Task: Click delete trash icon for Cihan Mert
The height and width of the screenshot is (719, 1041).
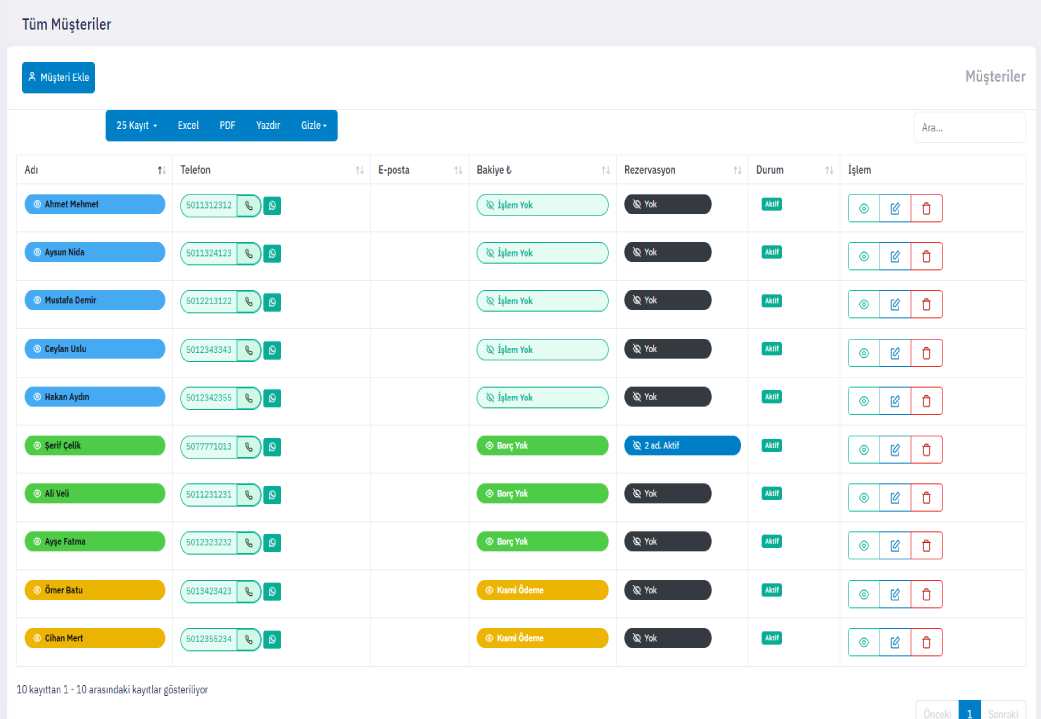Action: pos(926,642)
